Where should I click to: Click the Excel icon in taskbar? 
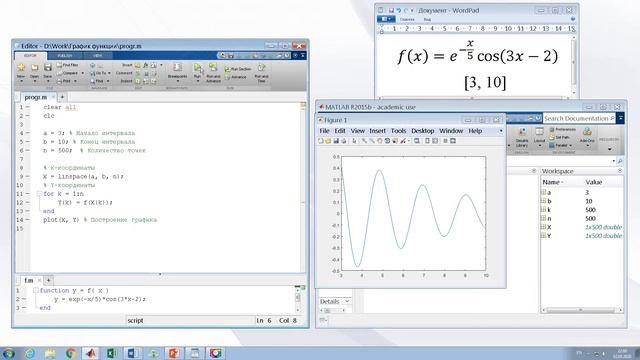point(111,353)
